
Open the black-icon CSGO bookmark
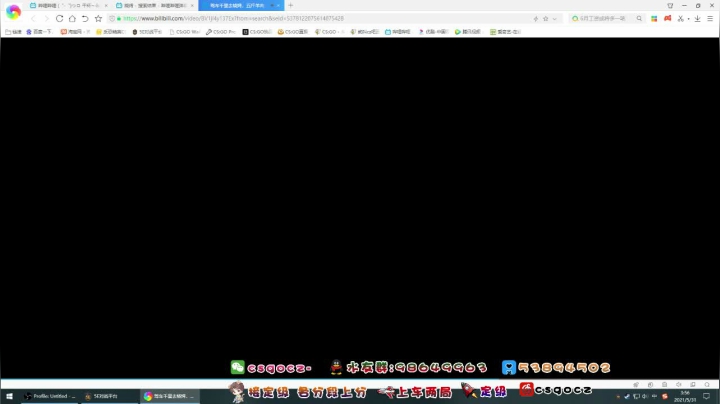pyautogui.click(x=257, y=32)
